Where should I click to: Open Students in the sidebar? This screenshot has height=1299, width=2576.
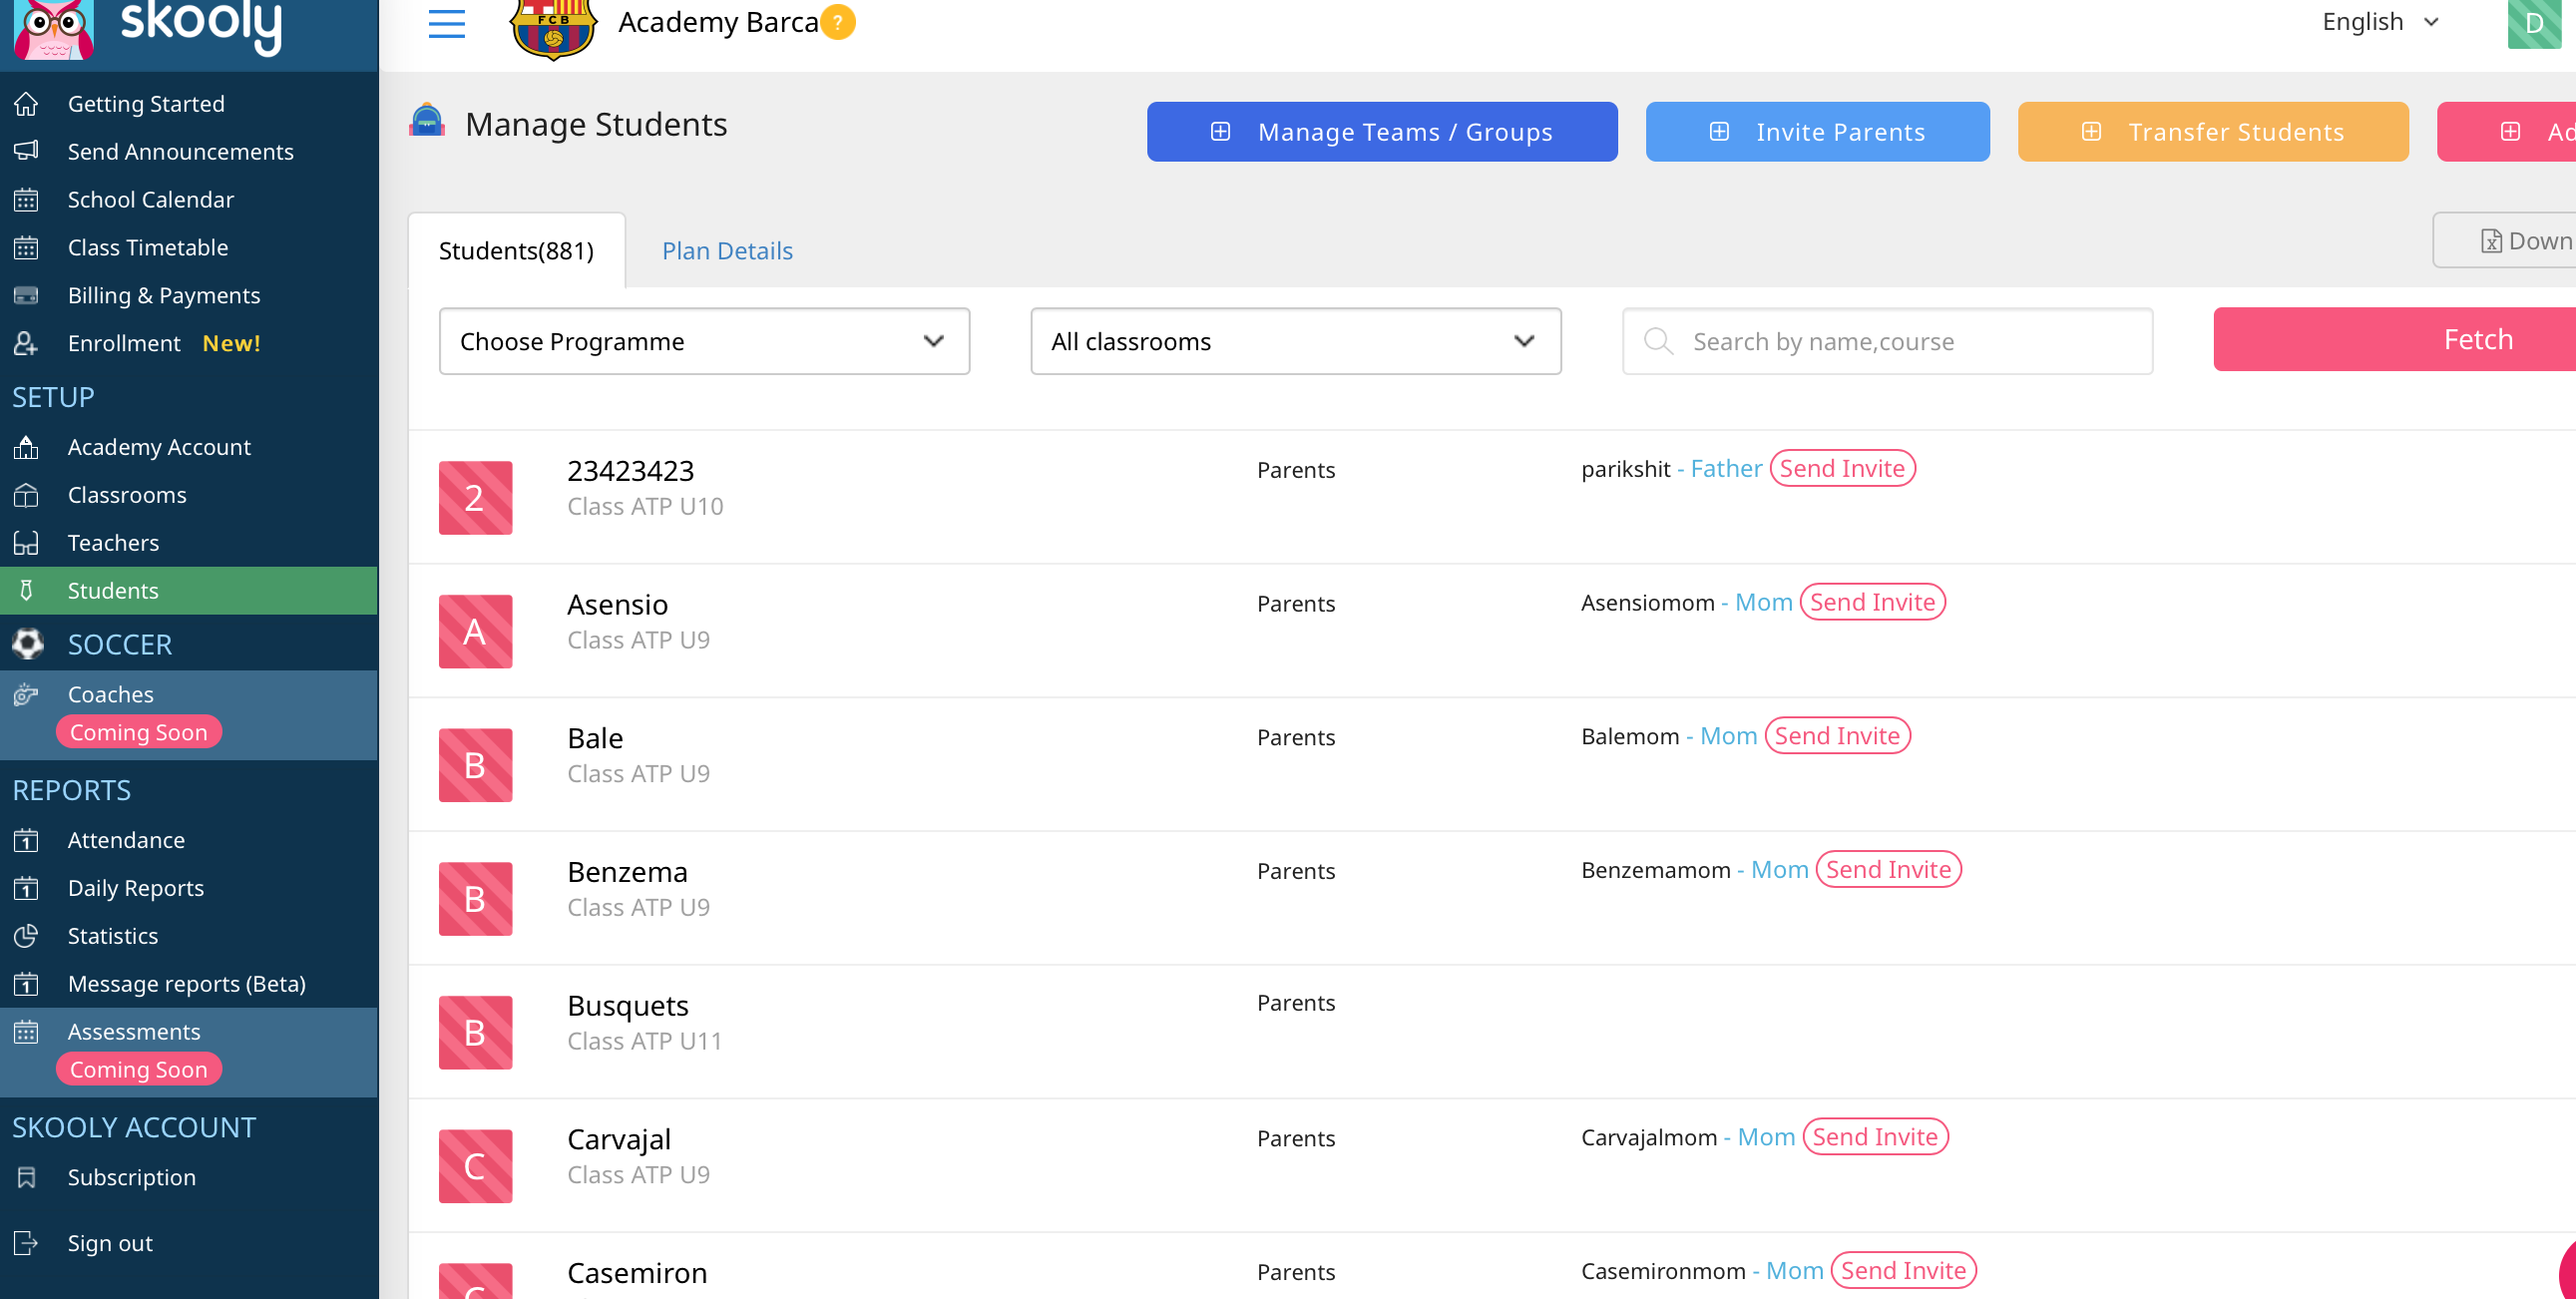click(x=189, y=590)
